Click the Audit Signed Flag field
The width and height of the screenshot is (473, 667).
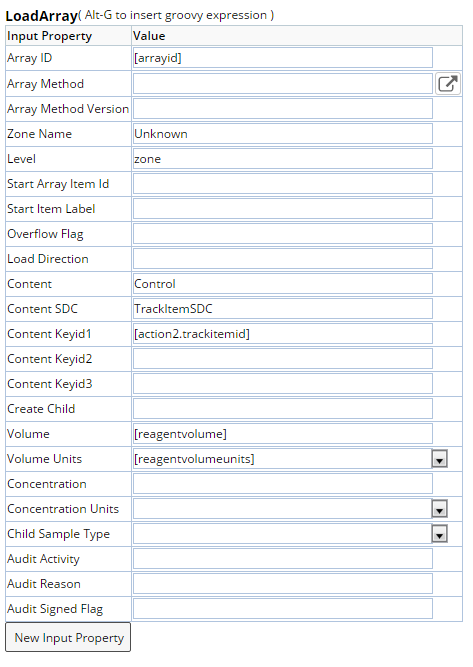click(283, 609)
